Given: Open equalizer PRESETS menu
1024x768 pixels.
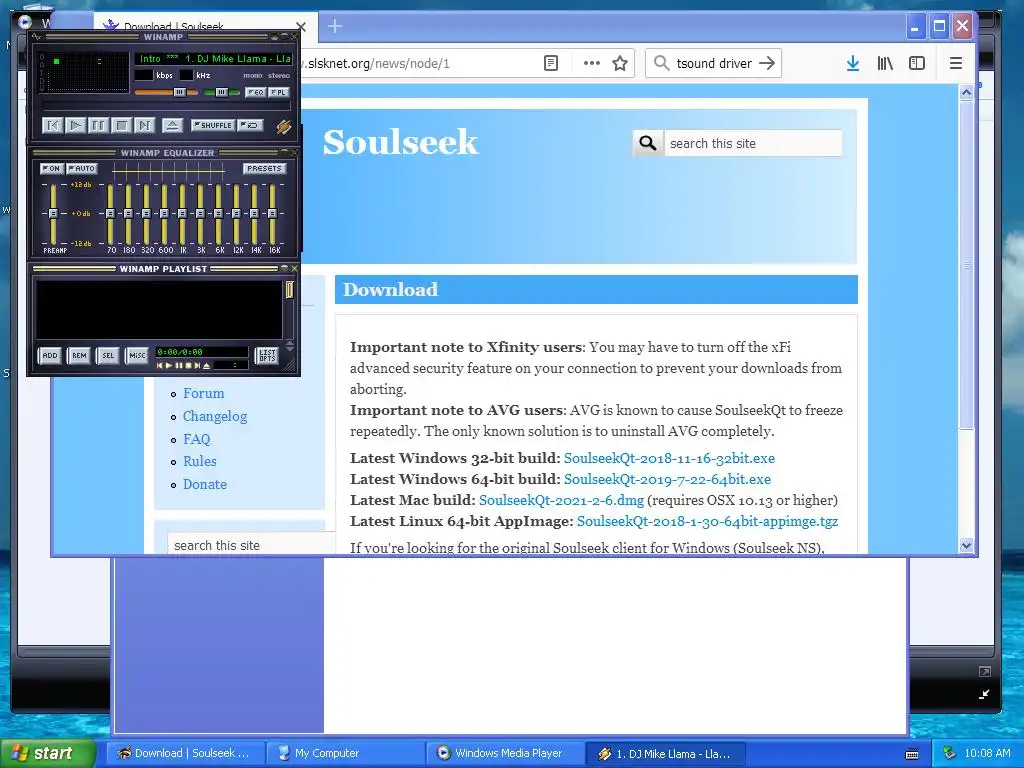Looking at the screenshot, I should click(x=264, y=168).
